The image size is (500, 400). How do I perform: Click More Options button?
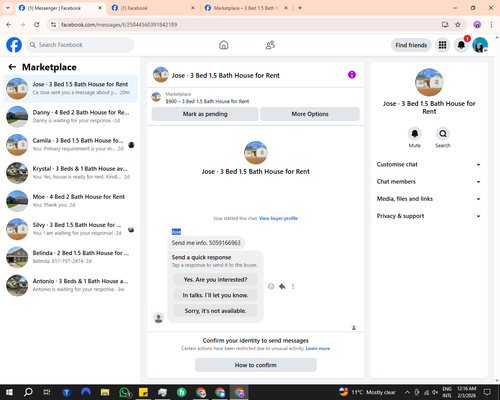[x=310, y=114]
